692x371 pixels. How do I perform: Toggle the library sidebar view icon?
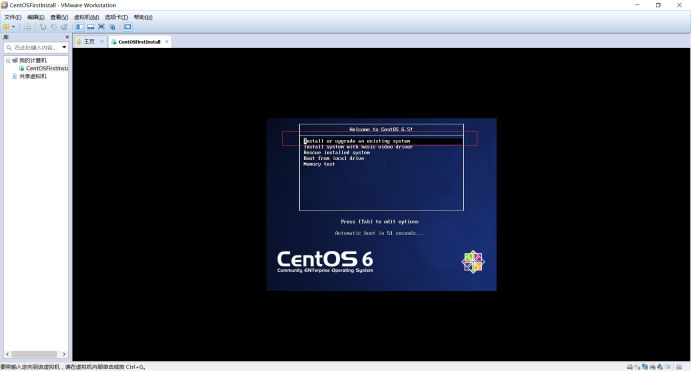[x=79, y=27]
